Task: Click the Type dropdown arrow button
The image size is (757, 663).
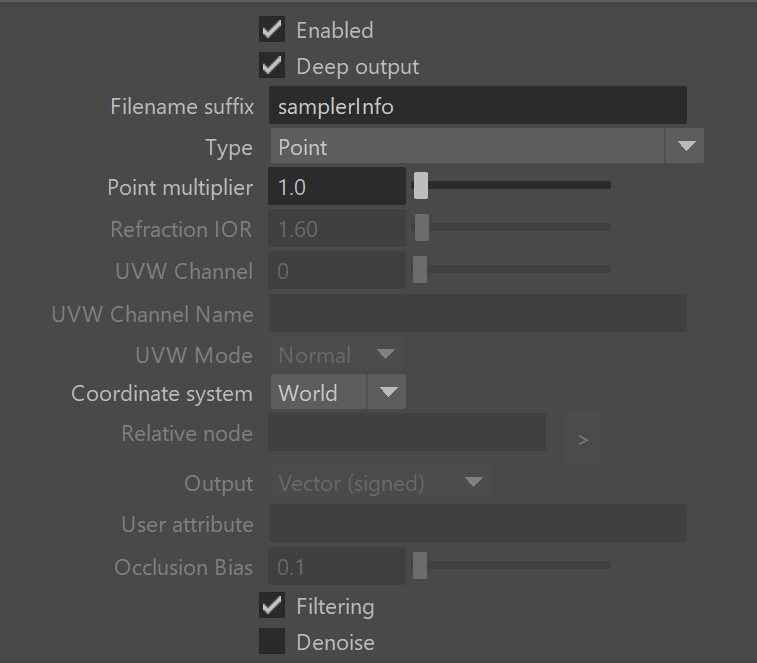Action: tap(686, 146)
